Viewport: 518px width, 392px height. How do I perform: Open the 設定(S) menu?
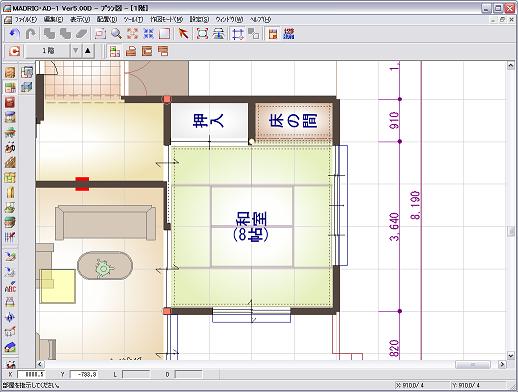coord(199,19)
